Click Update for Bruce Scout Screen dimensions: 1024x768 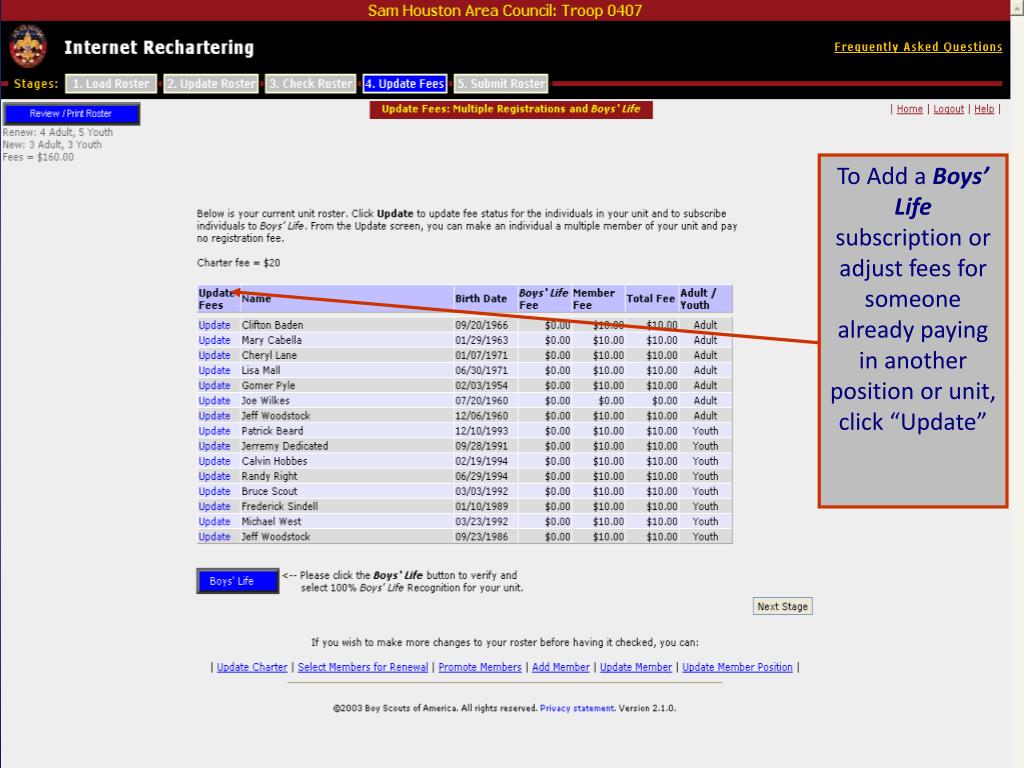tap(214, 491)
